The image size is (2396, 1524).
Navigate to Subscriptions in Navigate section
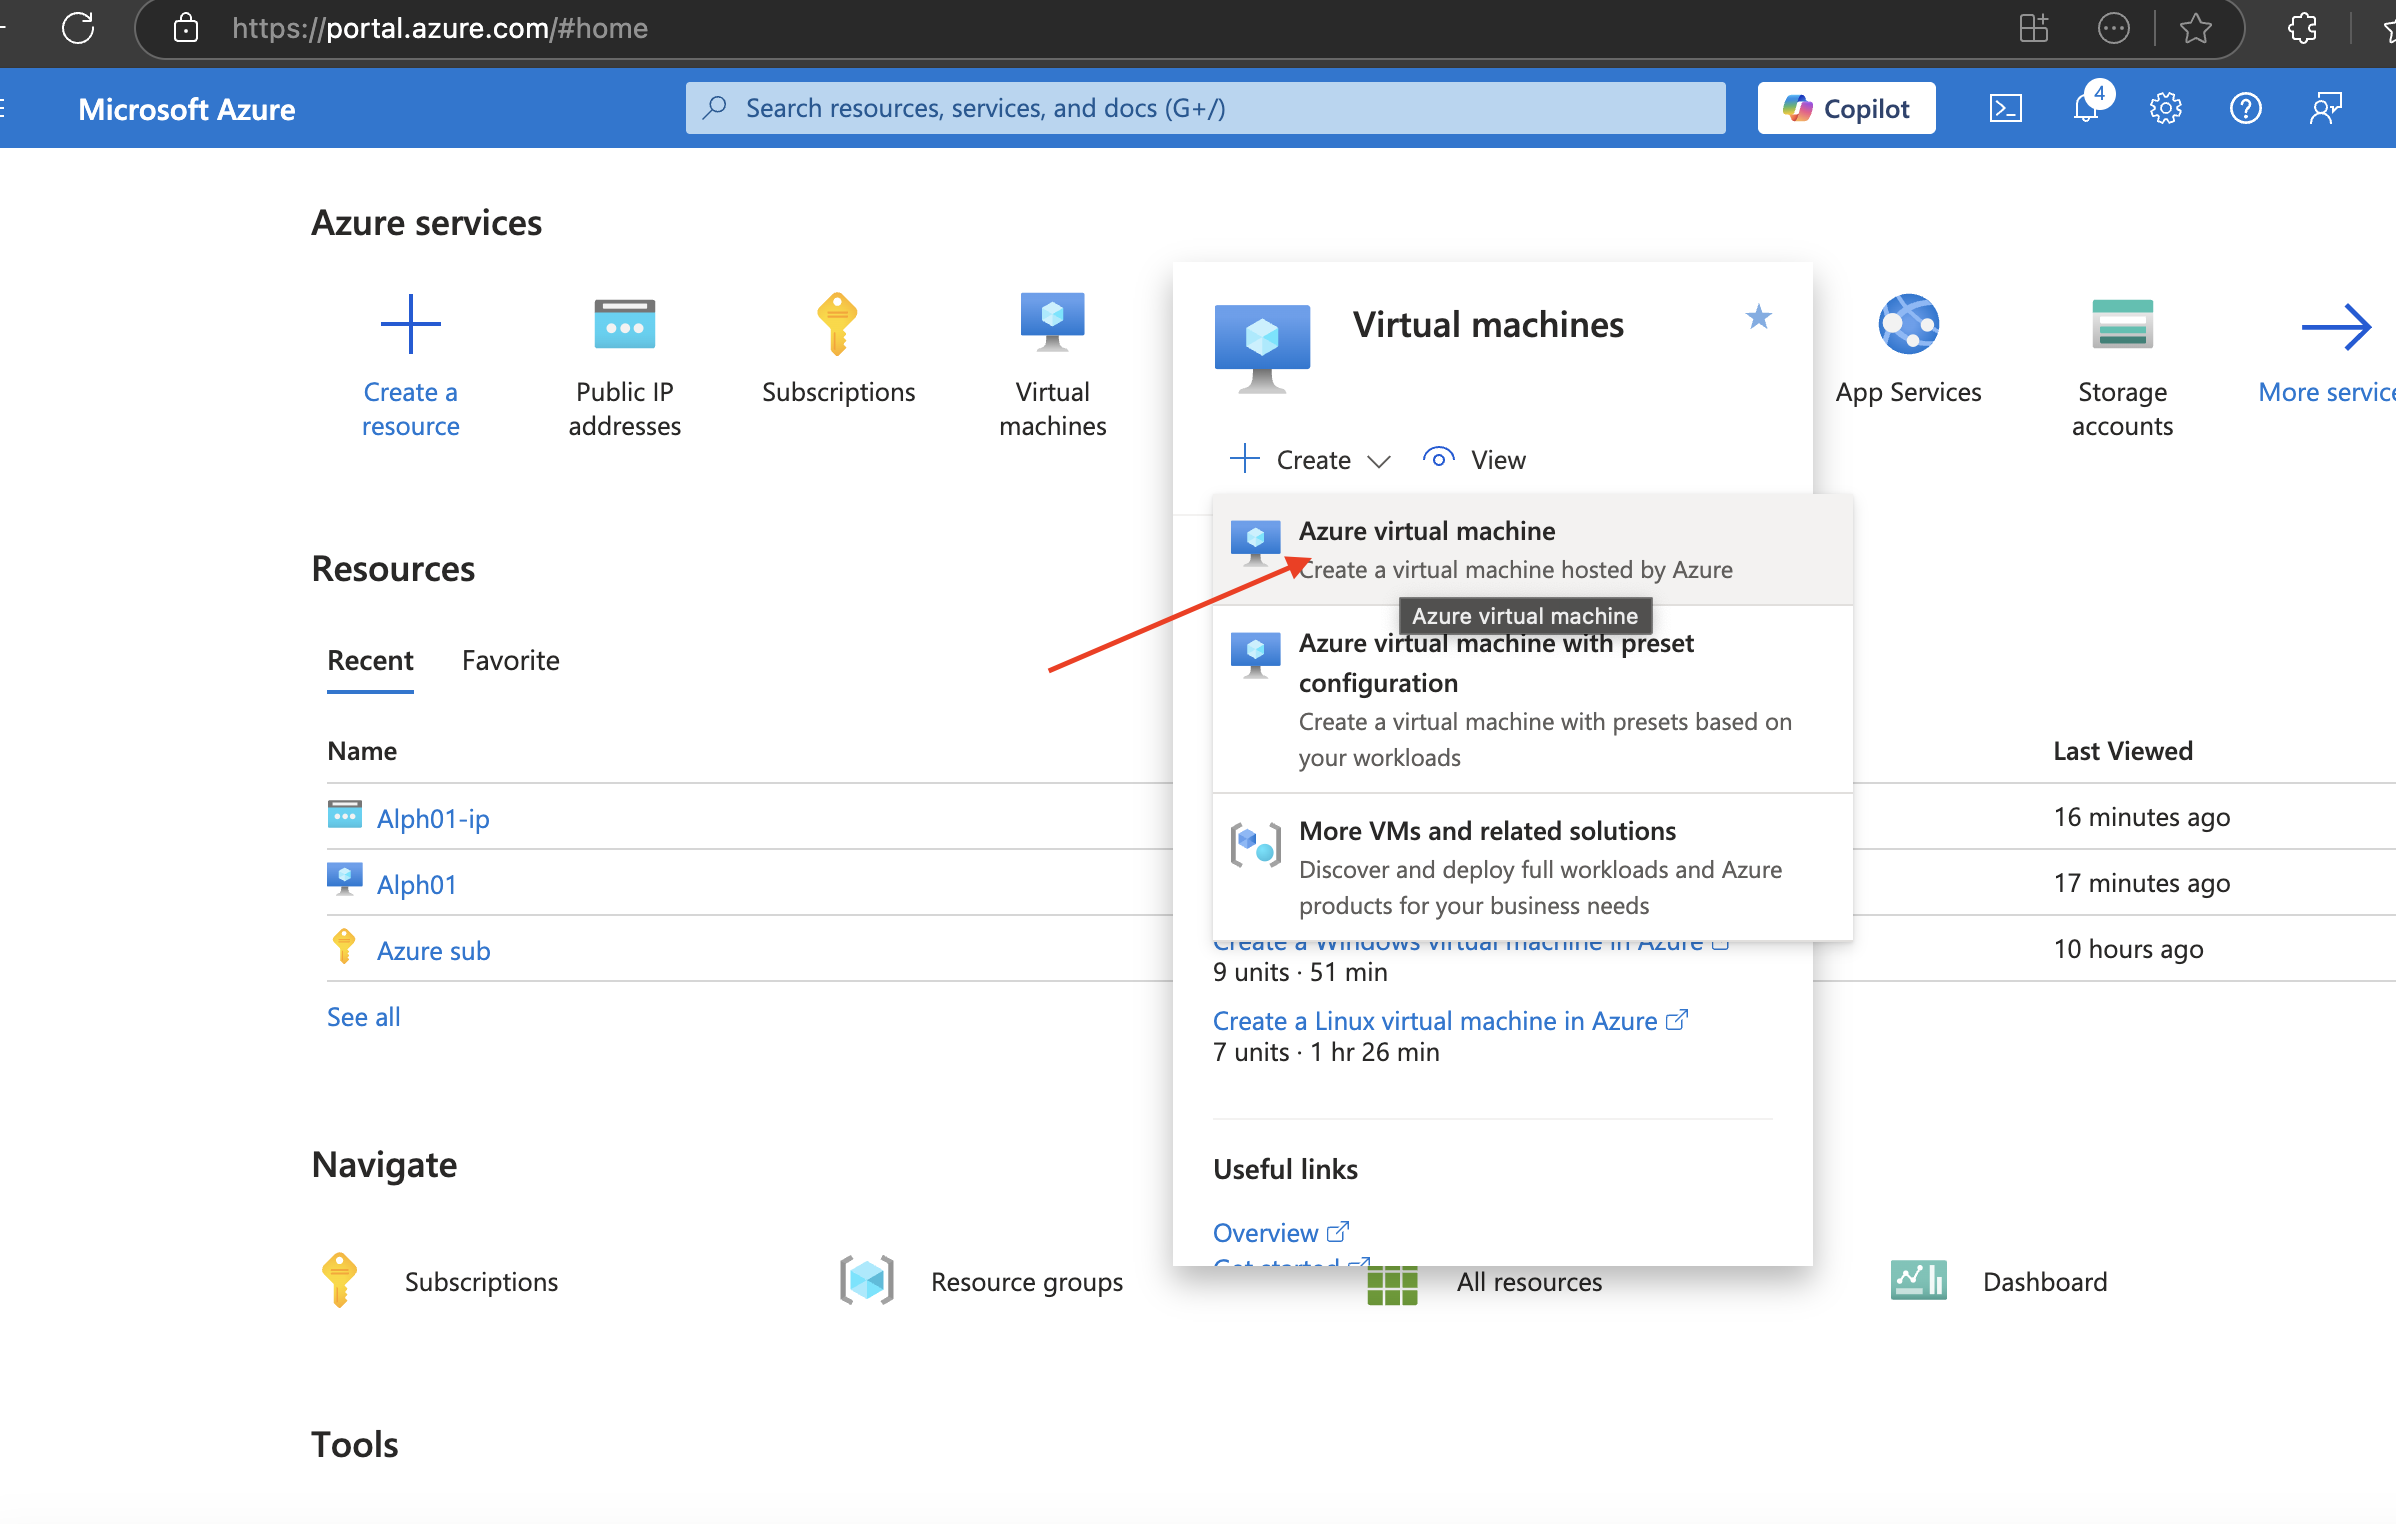pyautogui.click(x=439, y=1281)
